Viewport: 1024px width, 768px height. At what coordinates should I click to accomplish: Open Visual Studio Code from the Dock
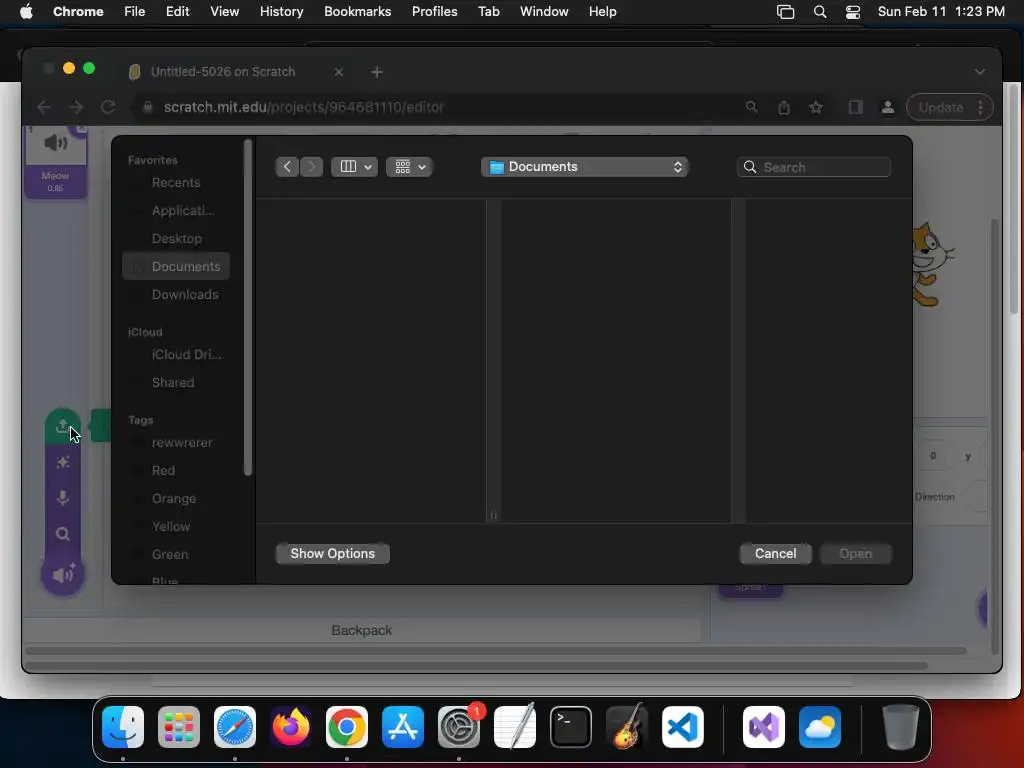(682, 727)
